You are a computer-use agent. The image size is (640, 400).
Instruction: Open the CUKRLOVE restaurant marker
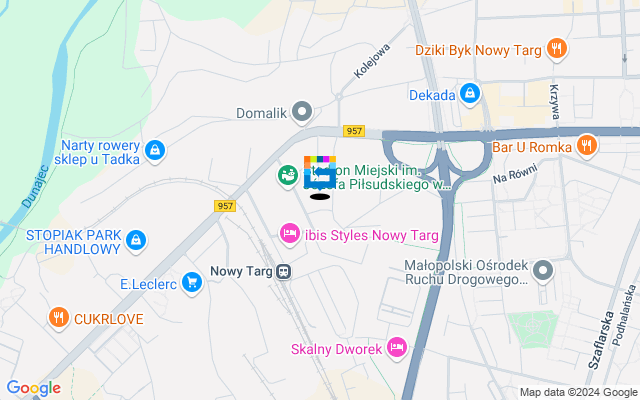58,318
